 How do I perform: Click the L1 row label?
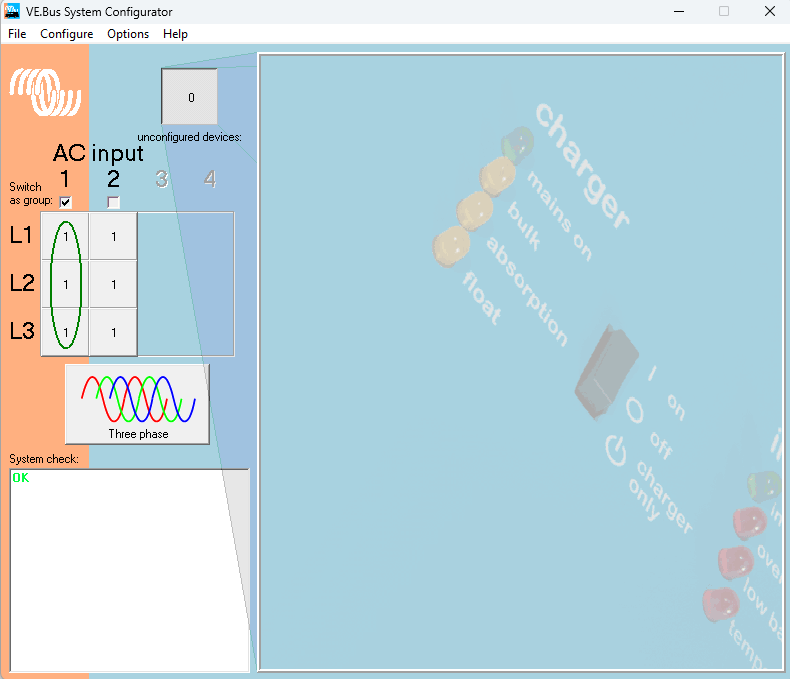coord(21,235)
